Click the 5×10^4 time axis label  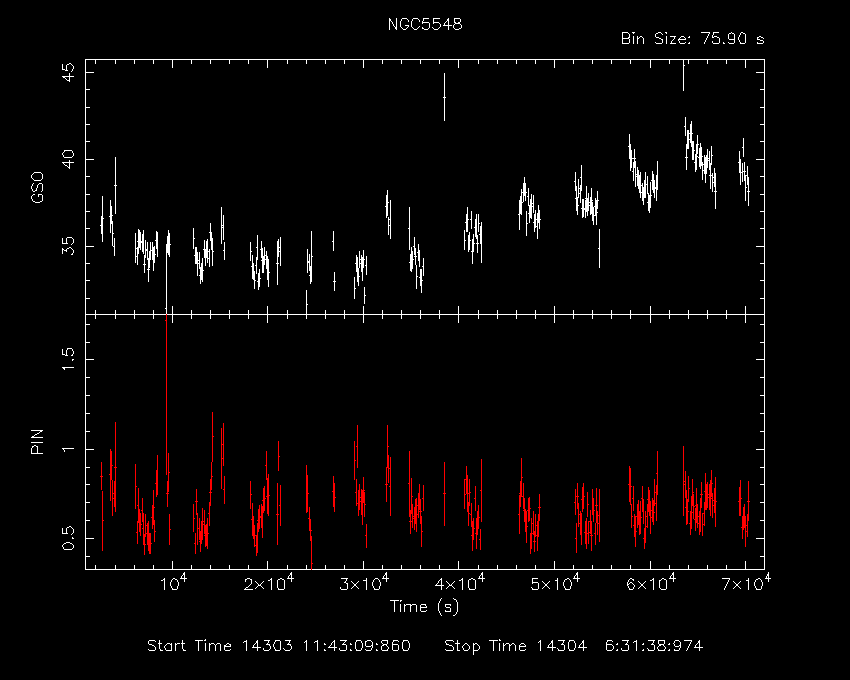click(x=555, y=585)
